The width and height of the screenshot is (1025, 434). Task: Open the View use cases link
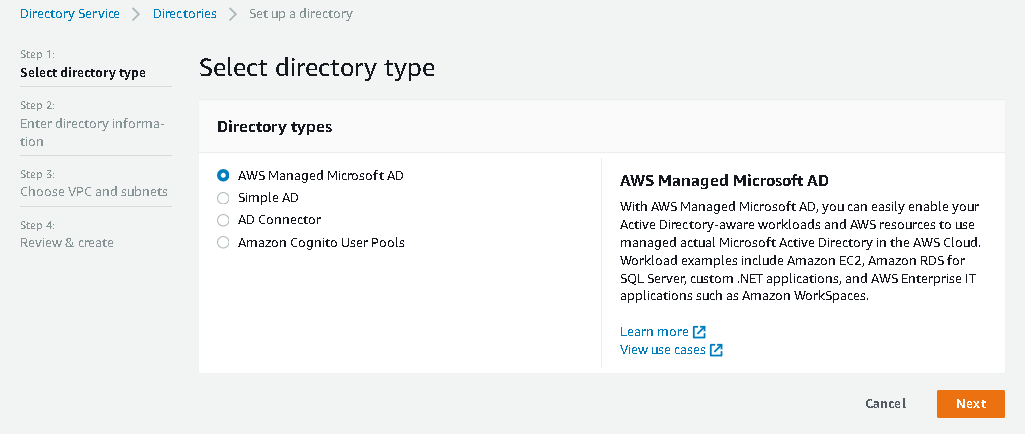[662, 350]
